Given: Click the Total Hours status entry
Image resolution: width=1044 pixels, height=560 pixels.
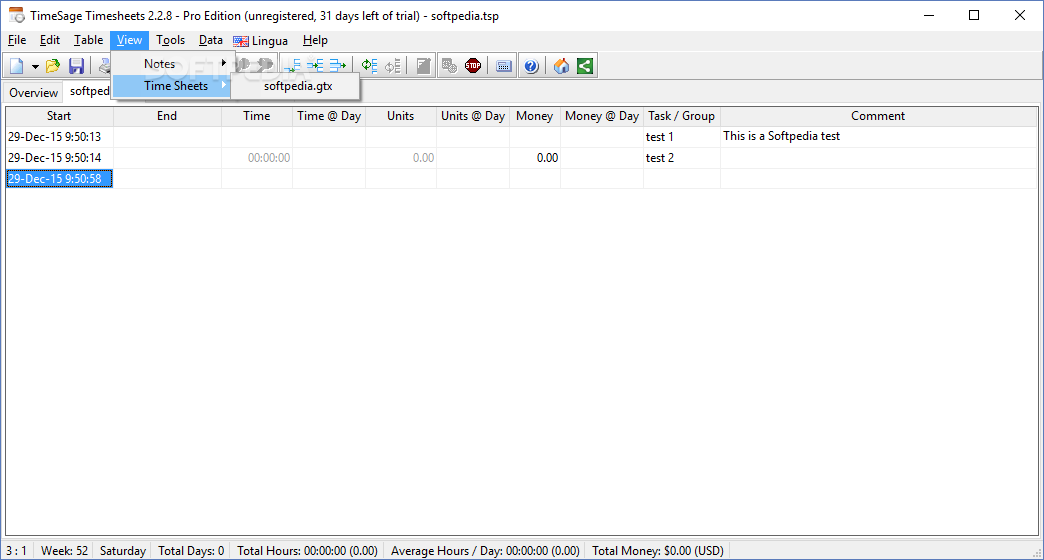Looking at the screenshot, I should point(307,551).
